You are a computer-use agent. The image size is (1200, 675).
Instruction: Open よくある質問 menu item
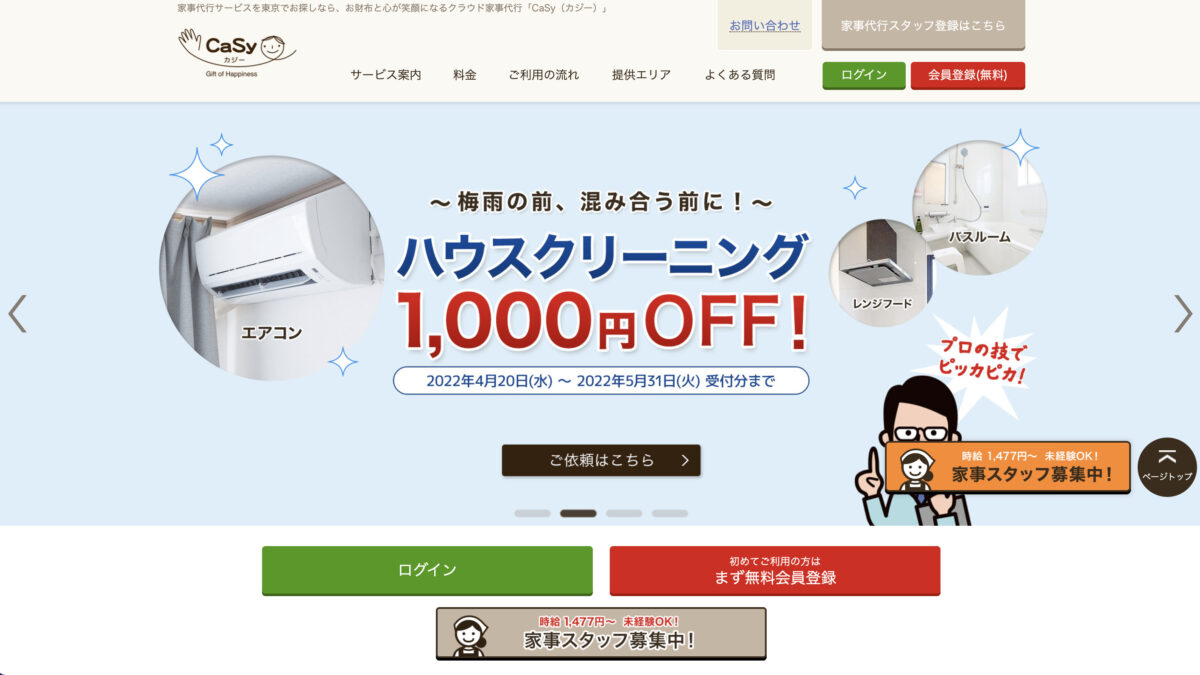(739, 75)
